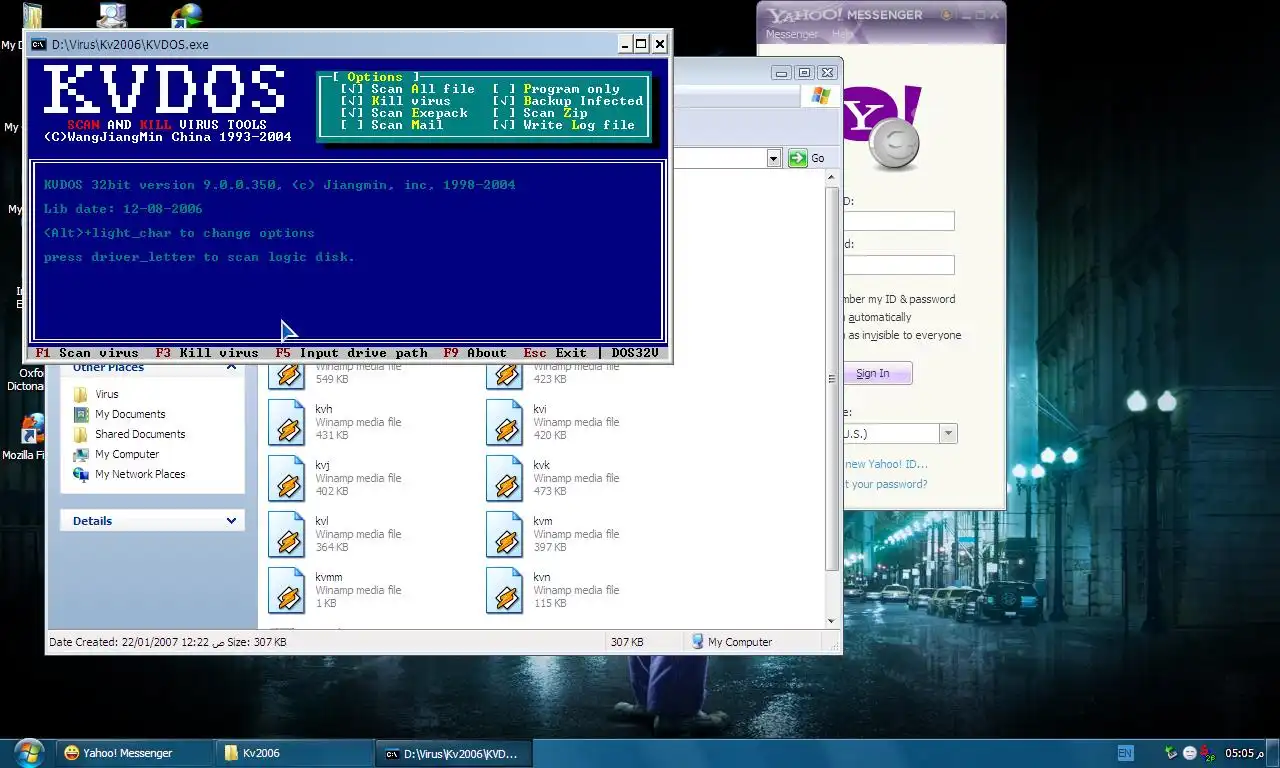Click the Yahoo ID input field

click(x=899, y=221)
